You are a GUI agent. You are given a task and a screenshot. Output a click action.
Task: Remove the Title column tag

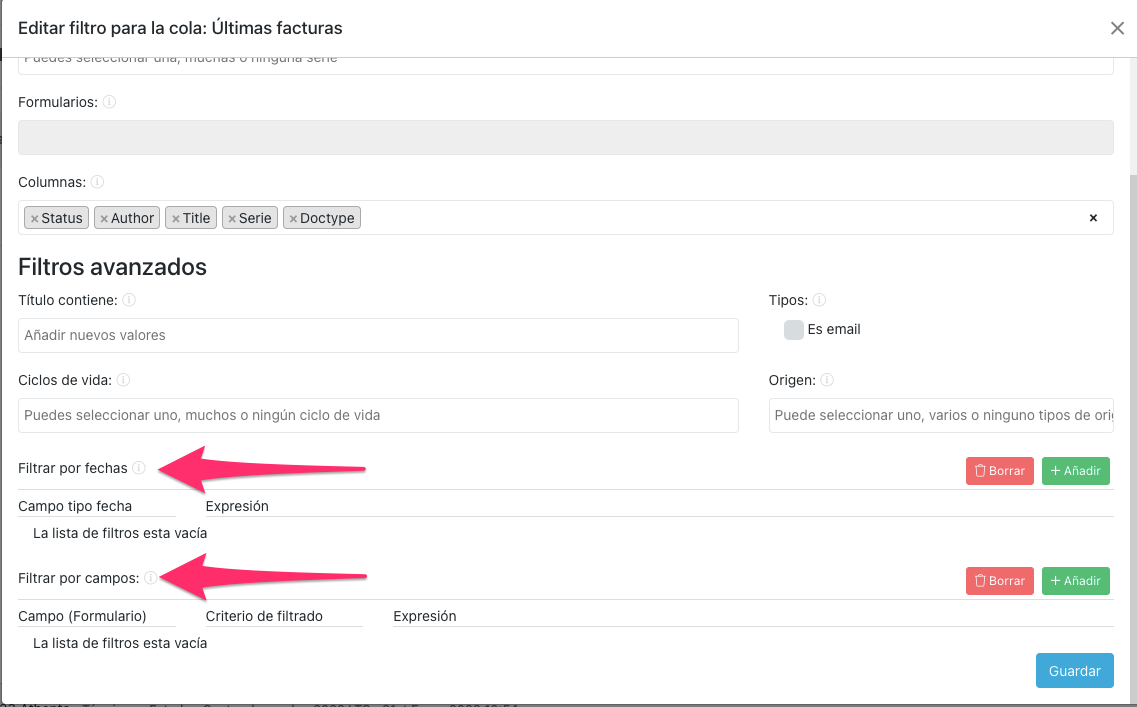176,219
